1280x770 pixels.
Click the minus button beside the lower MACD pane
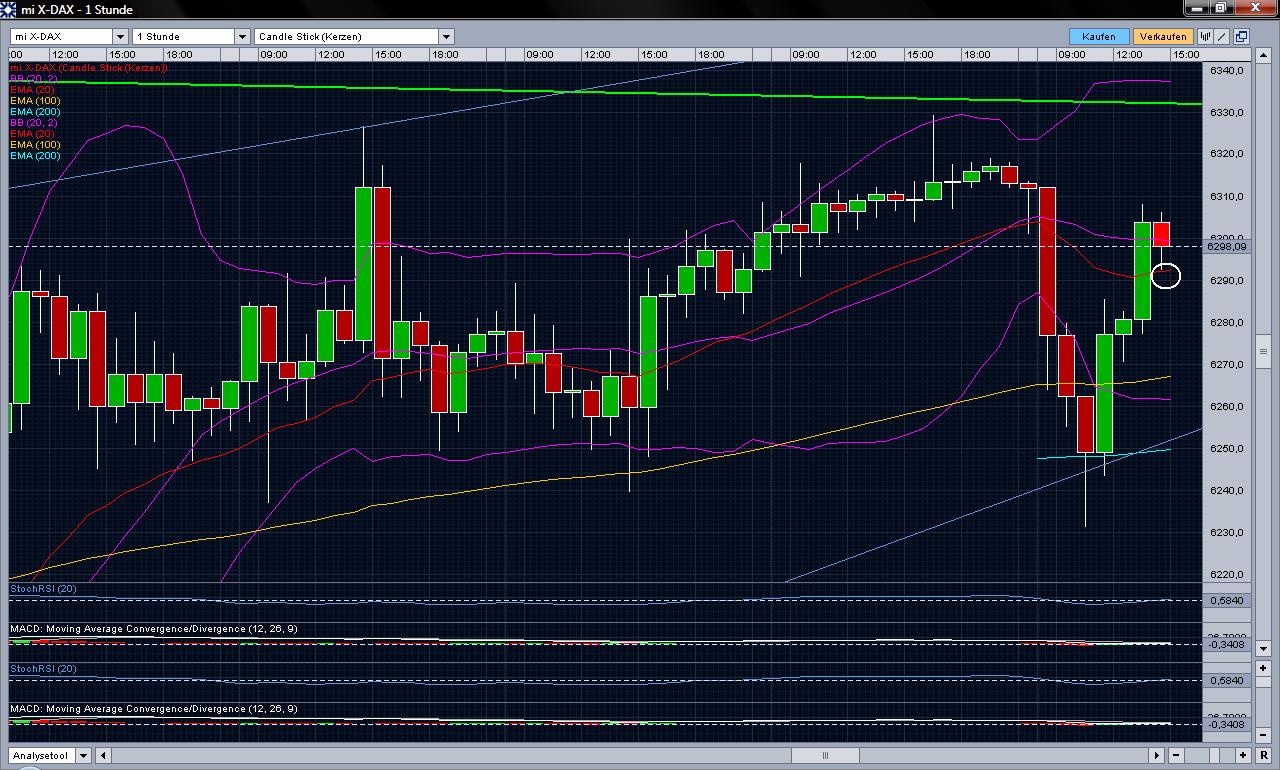1263,735
